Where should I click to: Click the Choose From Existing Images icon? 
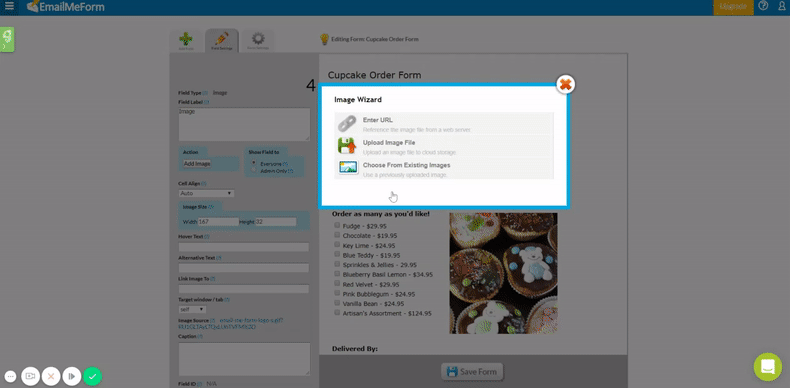[x=348, y=168]
